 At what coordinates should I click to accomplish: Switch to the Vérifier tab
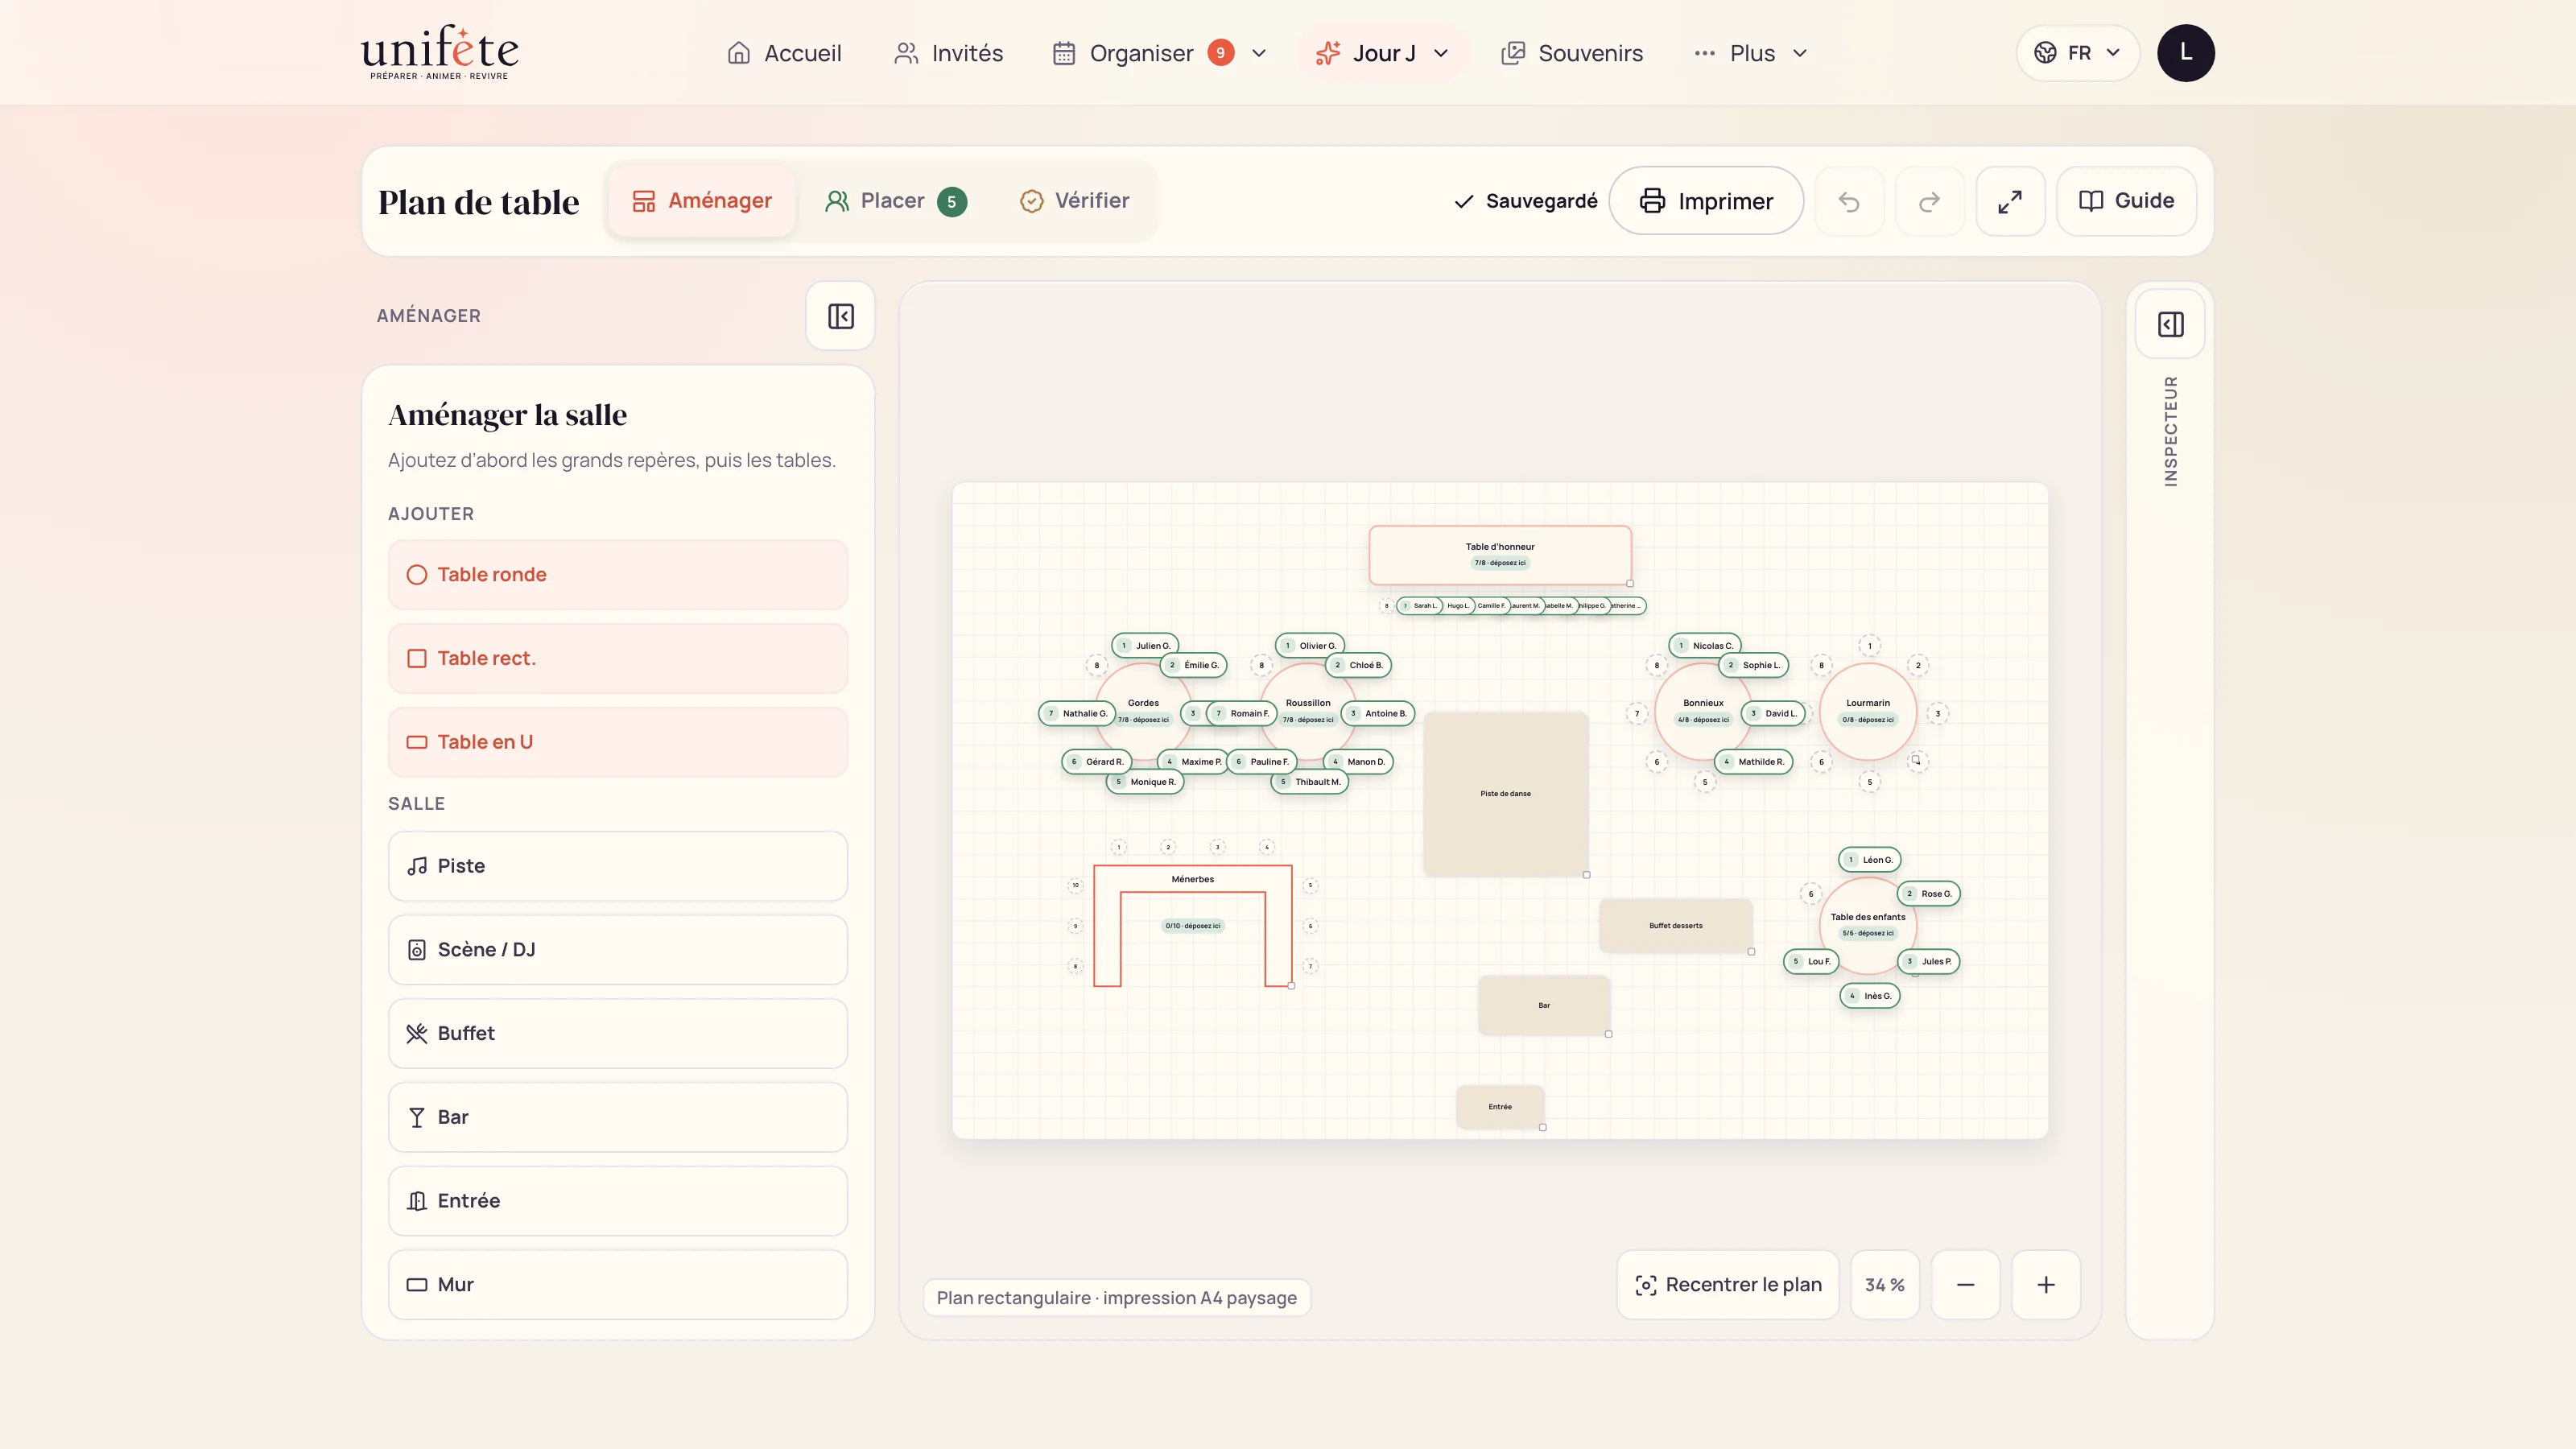[x=1074, y=201]
